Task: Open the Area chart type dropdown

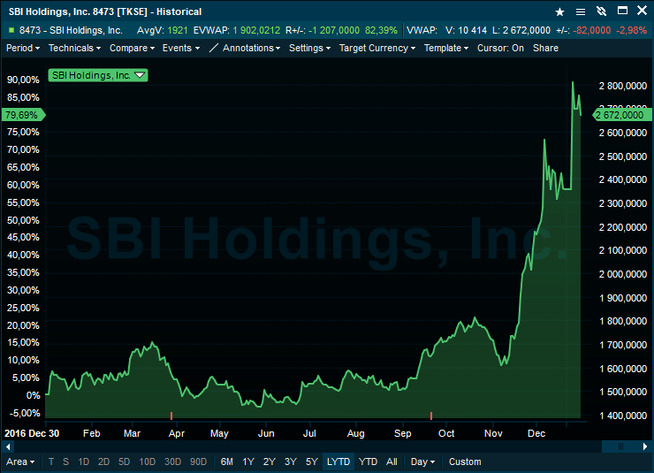Action: point(20,462)
